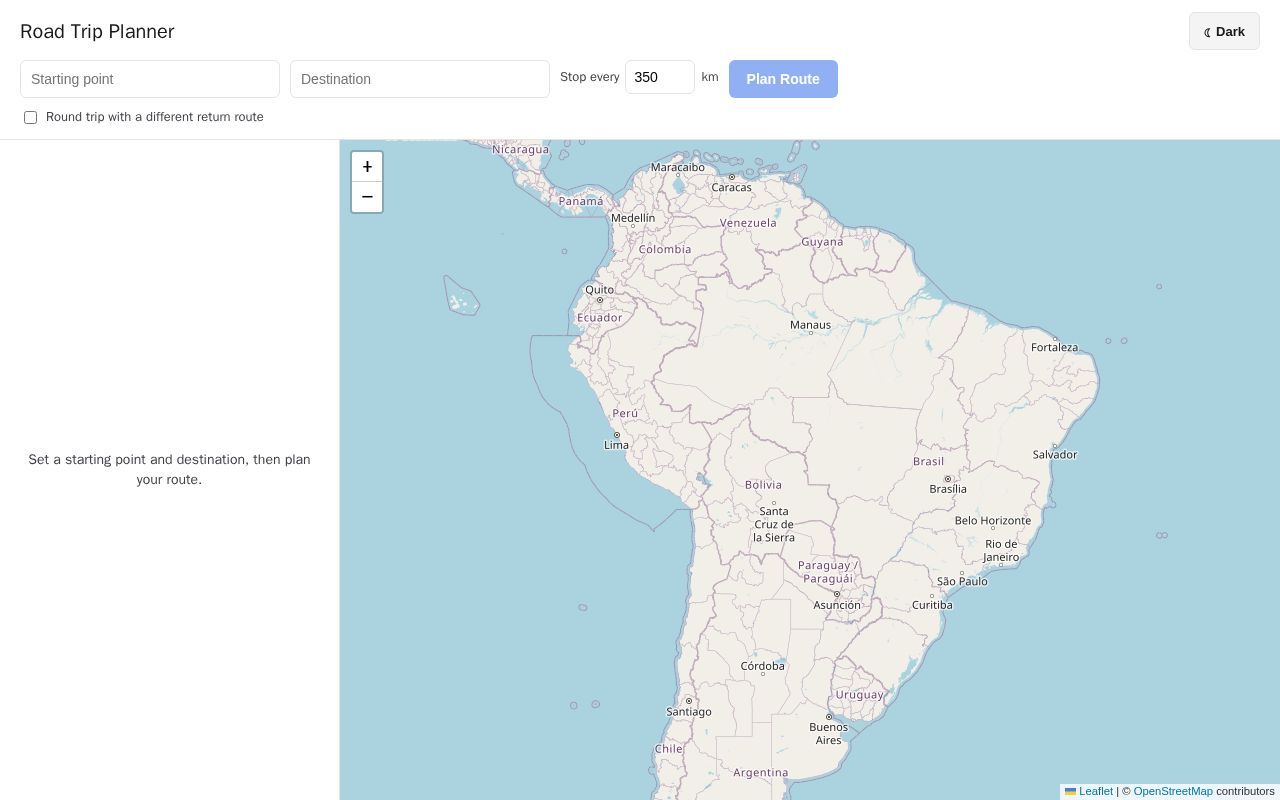The height and width of the screenshot is (800, 1280).
Task: Click the Argentina country label
Action: coord(761,772)
